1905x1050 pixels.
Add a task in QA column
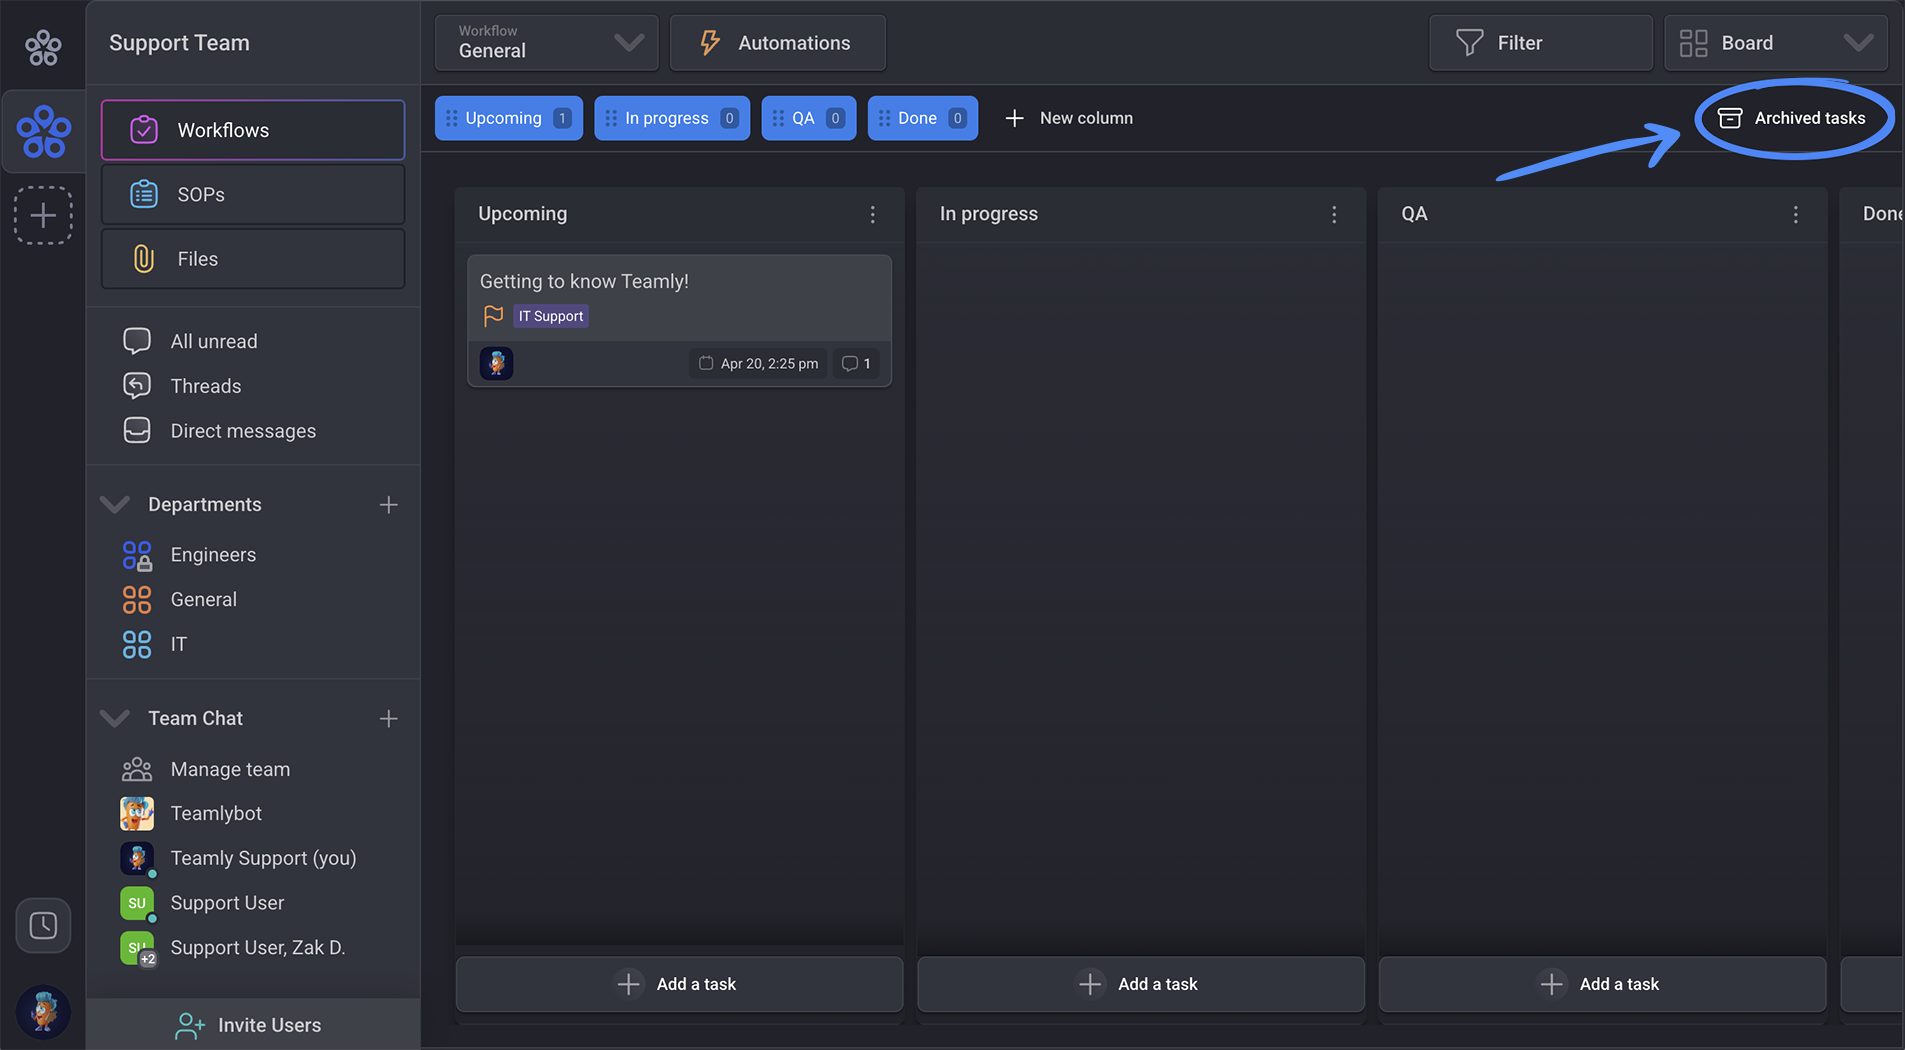click(1603, 984)
